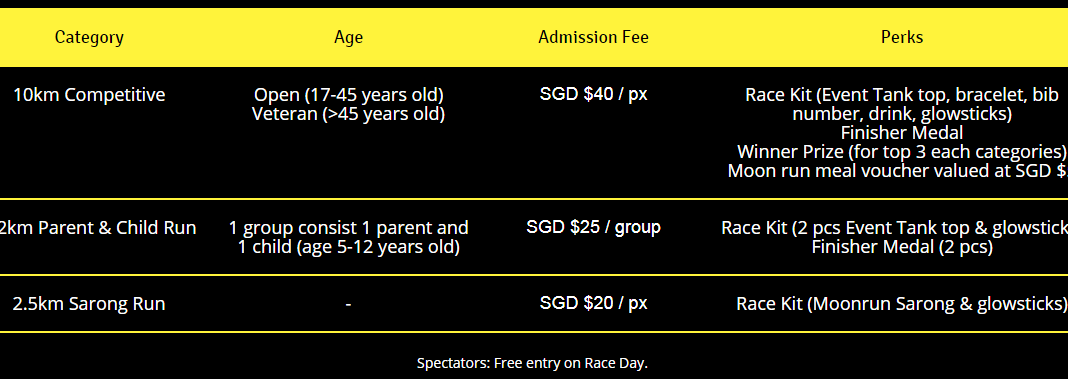The height and width of the screenshot is (379, 1068).
Task: Select the Parent & Child Run category
Action: (97, 228)
